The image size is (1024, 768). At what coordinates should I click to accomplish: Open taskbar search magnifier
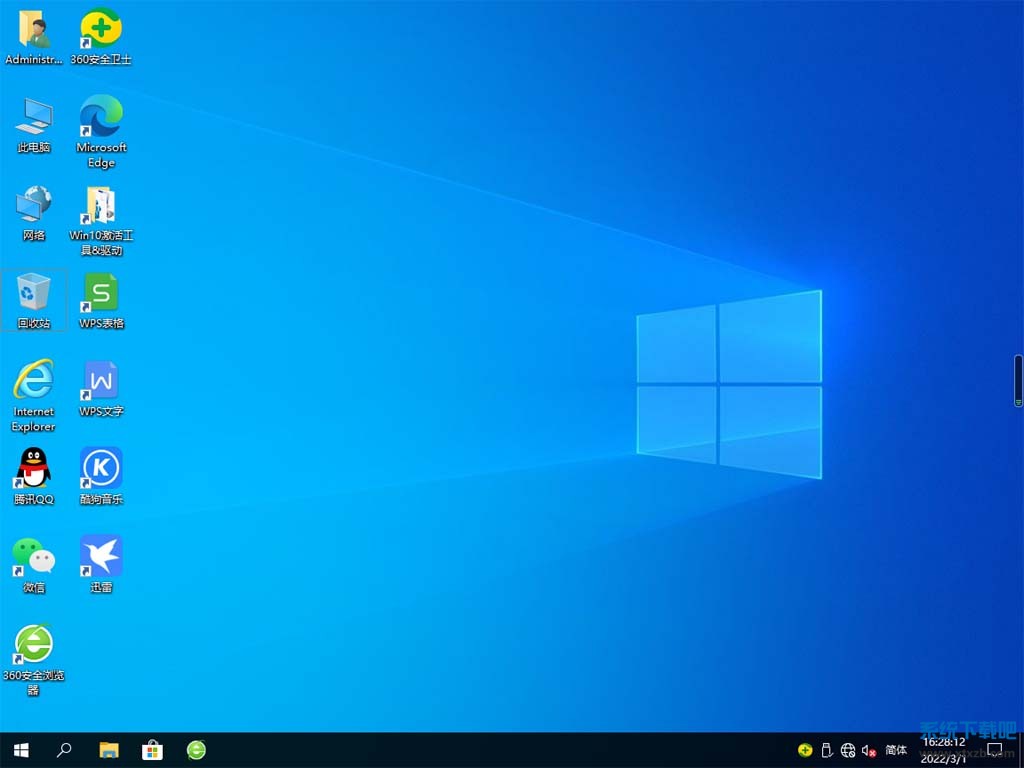tap(64, 750)
